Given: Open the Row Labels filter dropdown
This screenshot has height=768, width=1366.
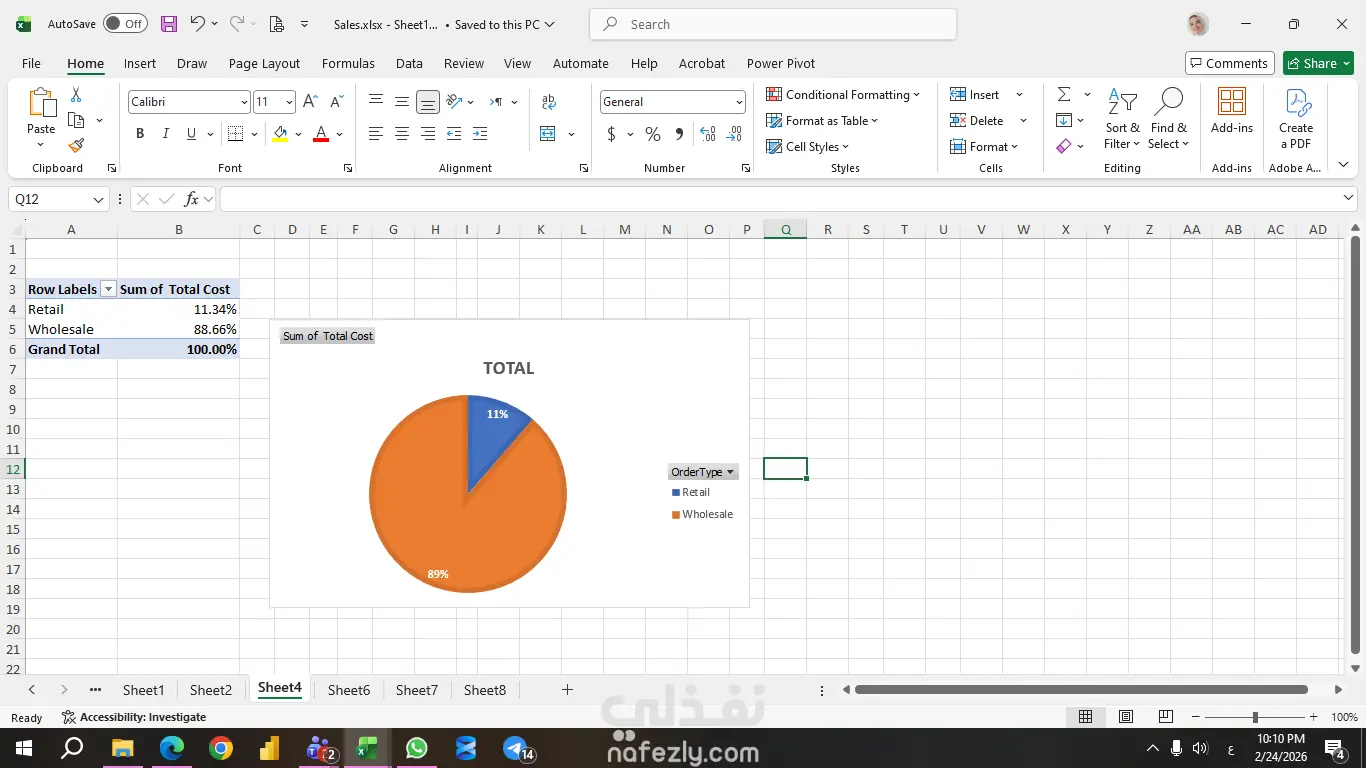Looking at the screenshot, I should coord(109,289).
